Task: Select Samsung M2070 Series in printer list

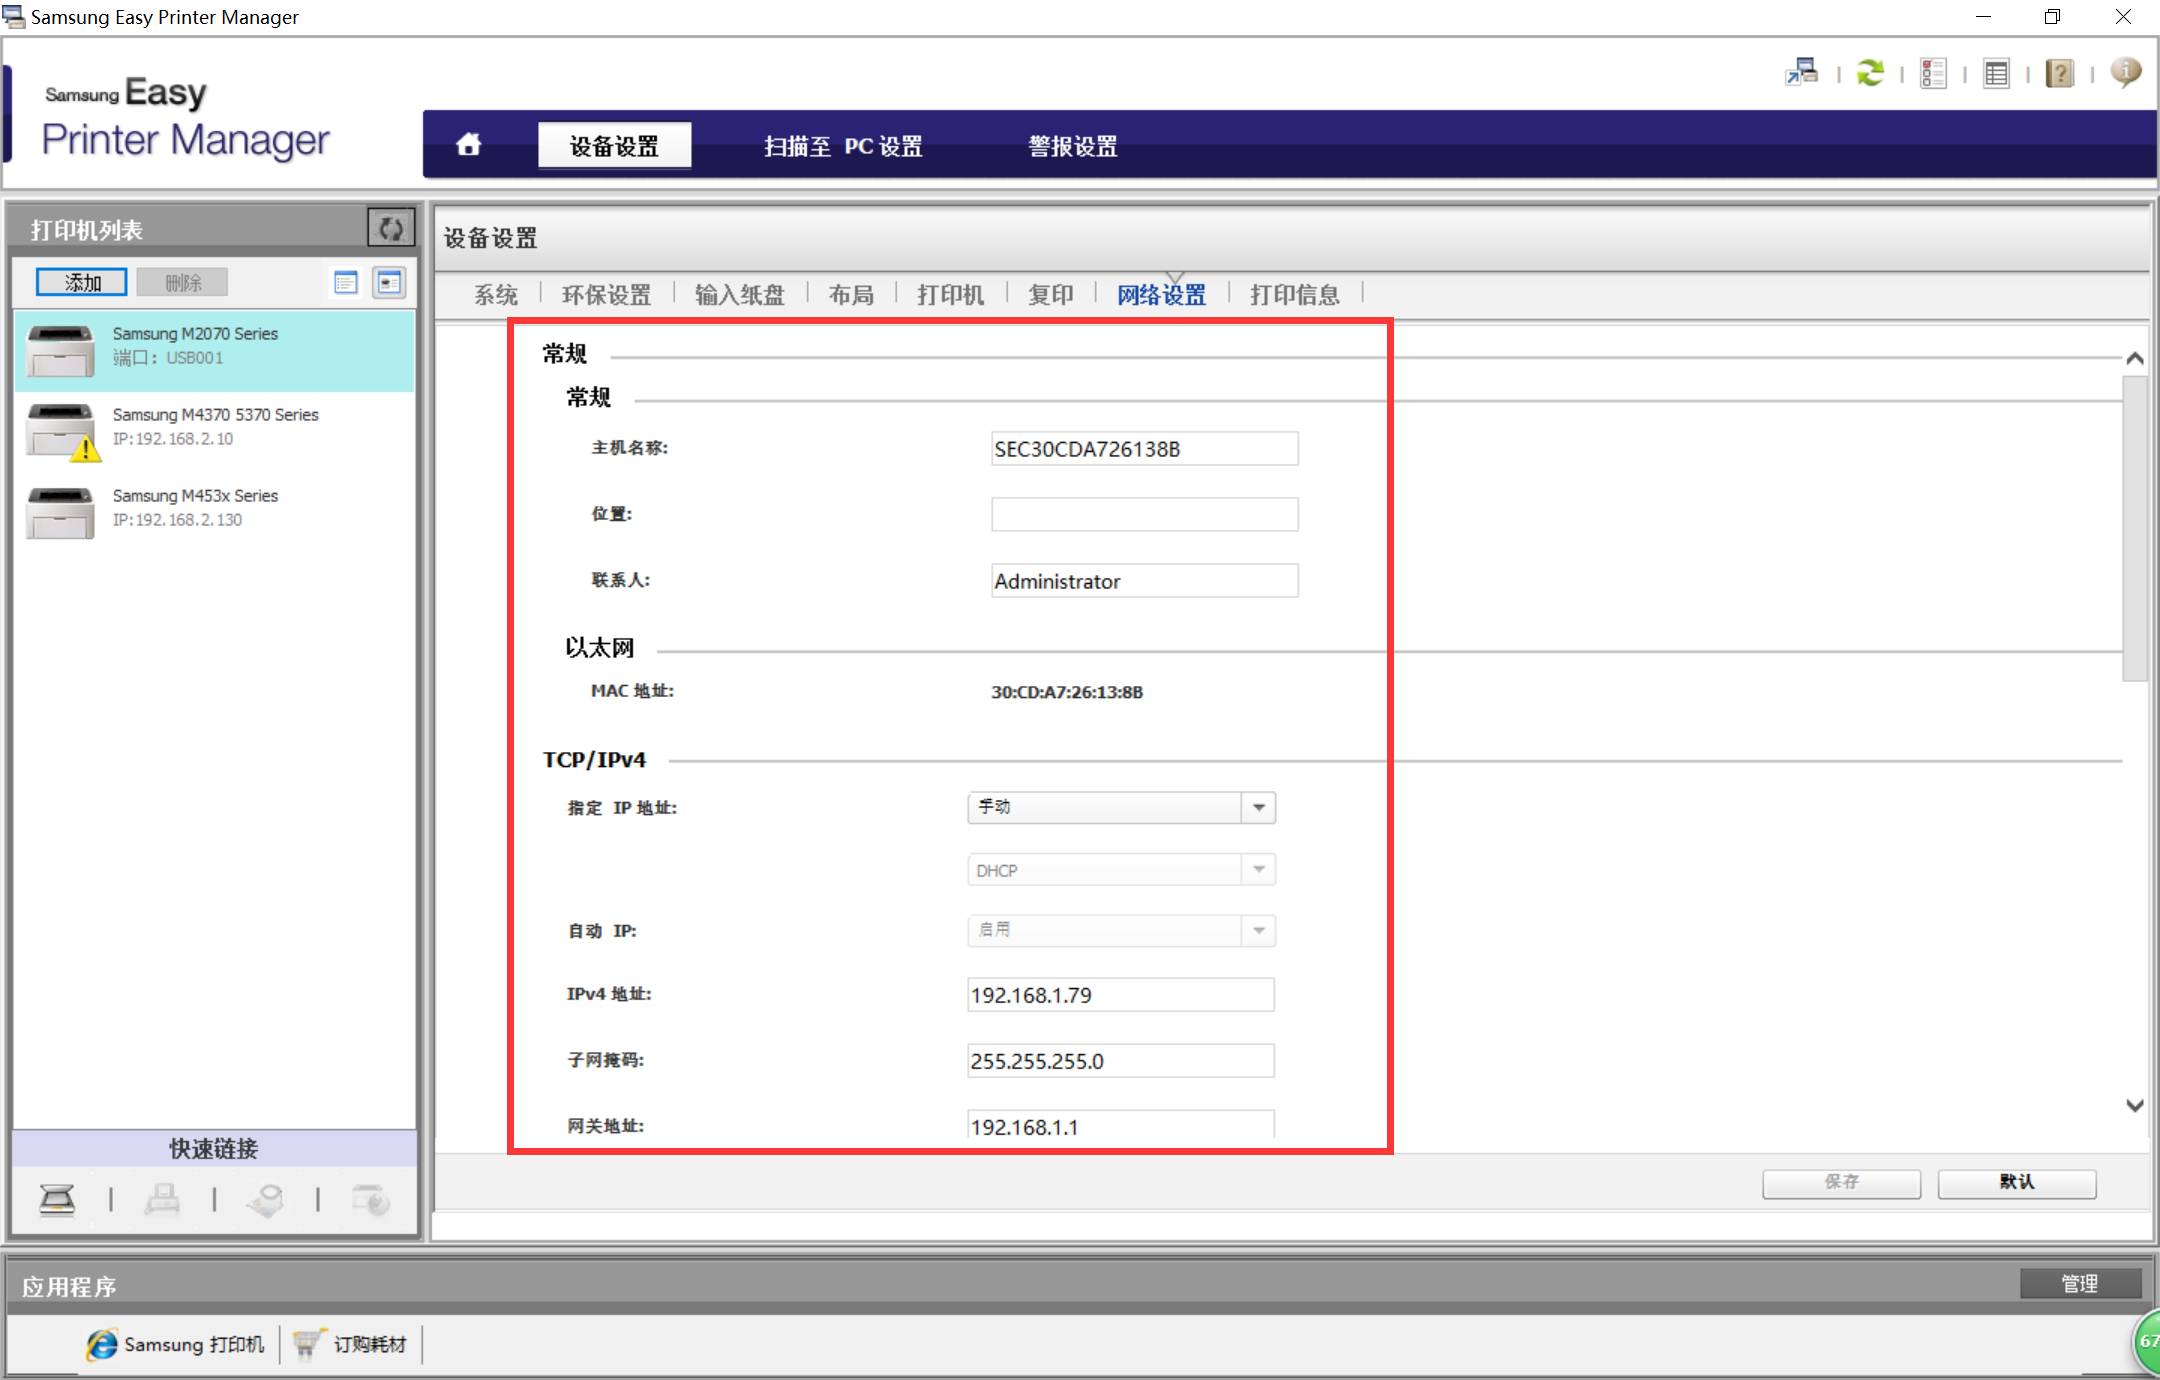Action: click(x=214, y=350)
